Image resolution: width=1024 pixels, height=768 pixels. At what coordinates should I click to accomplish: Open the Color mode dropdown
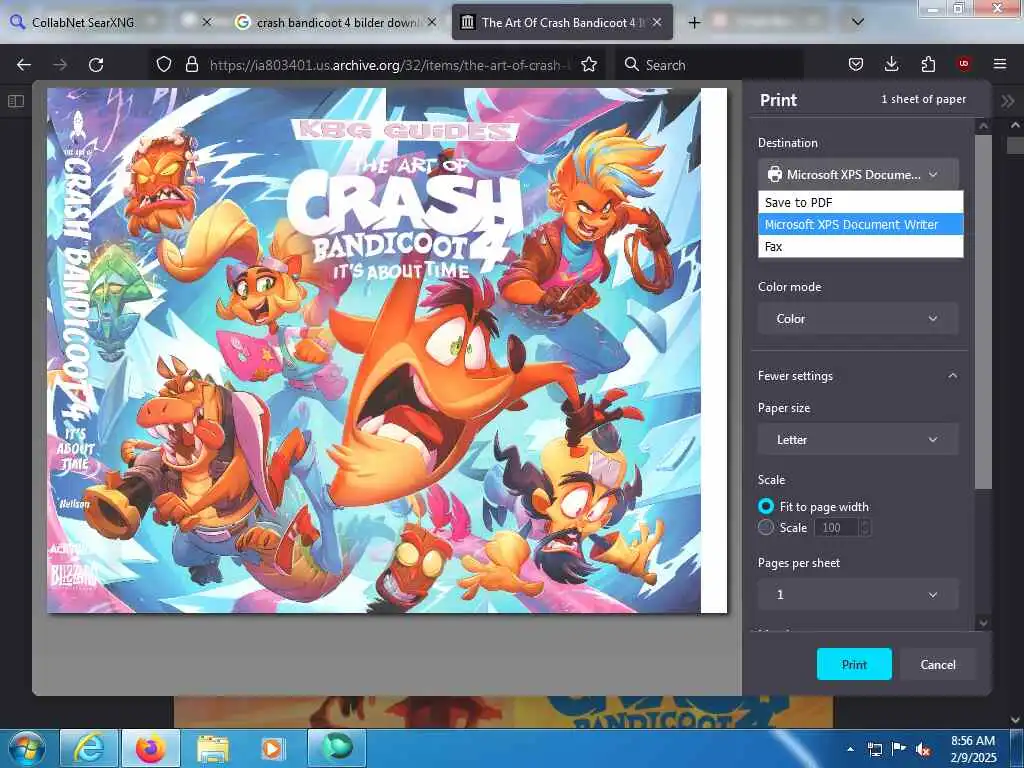858,319
